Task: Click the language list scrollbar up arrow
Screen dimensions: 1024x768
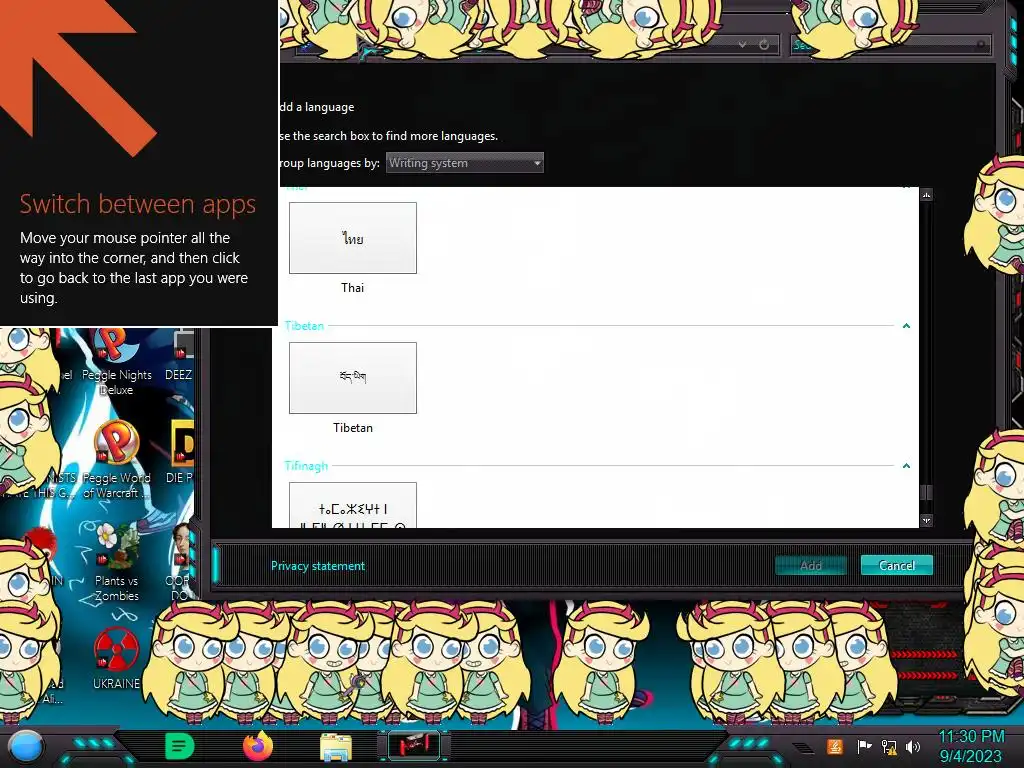Action: point(926,195)
